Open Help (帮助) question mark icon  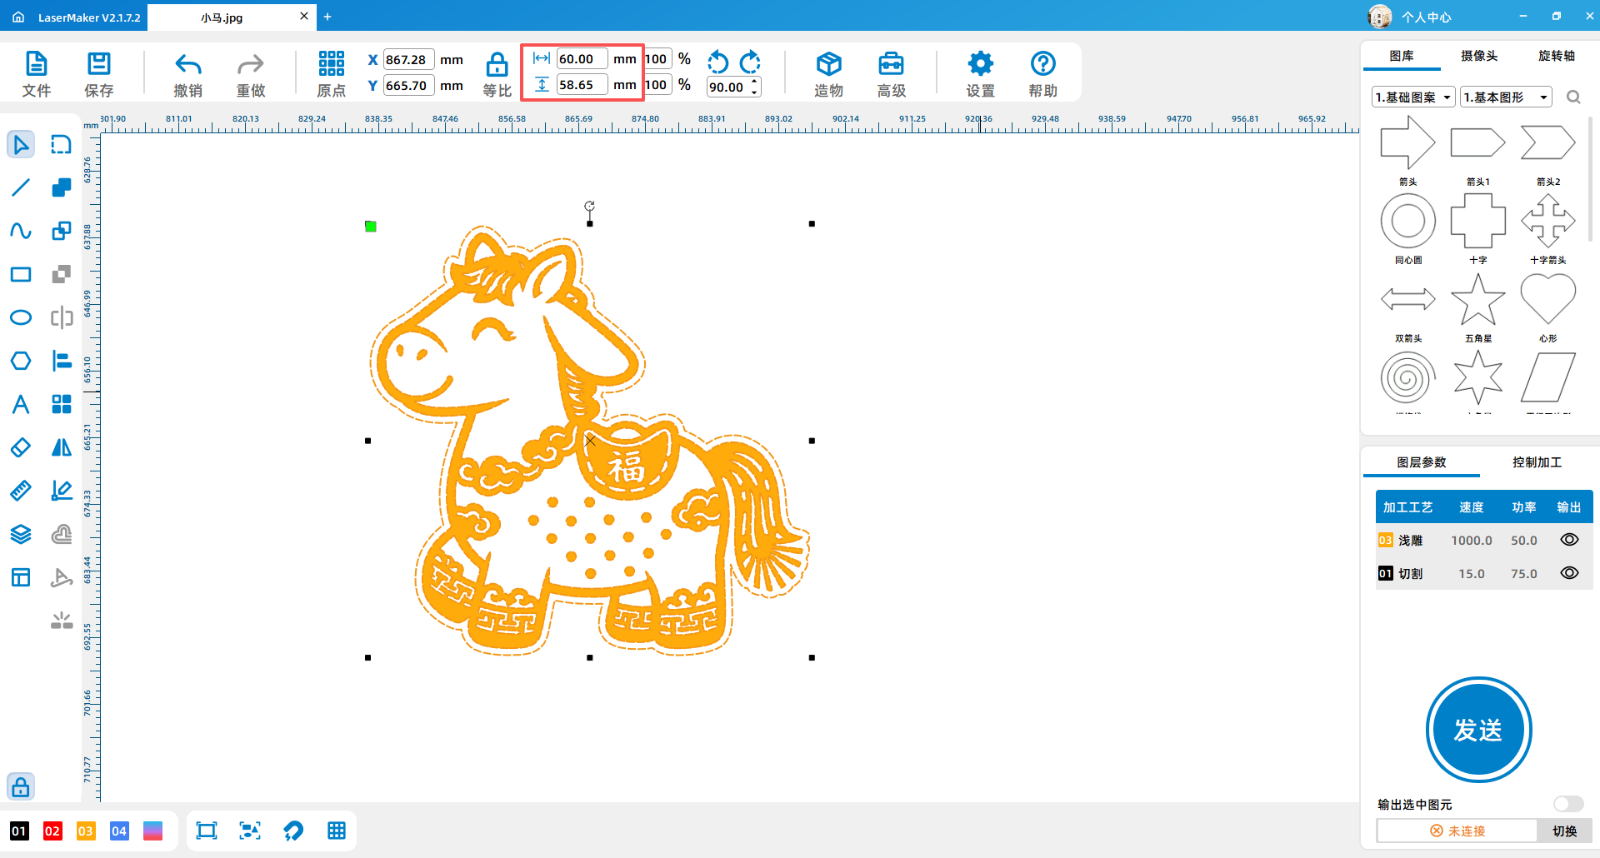(x=1043, y=64)
